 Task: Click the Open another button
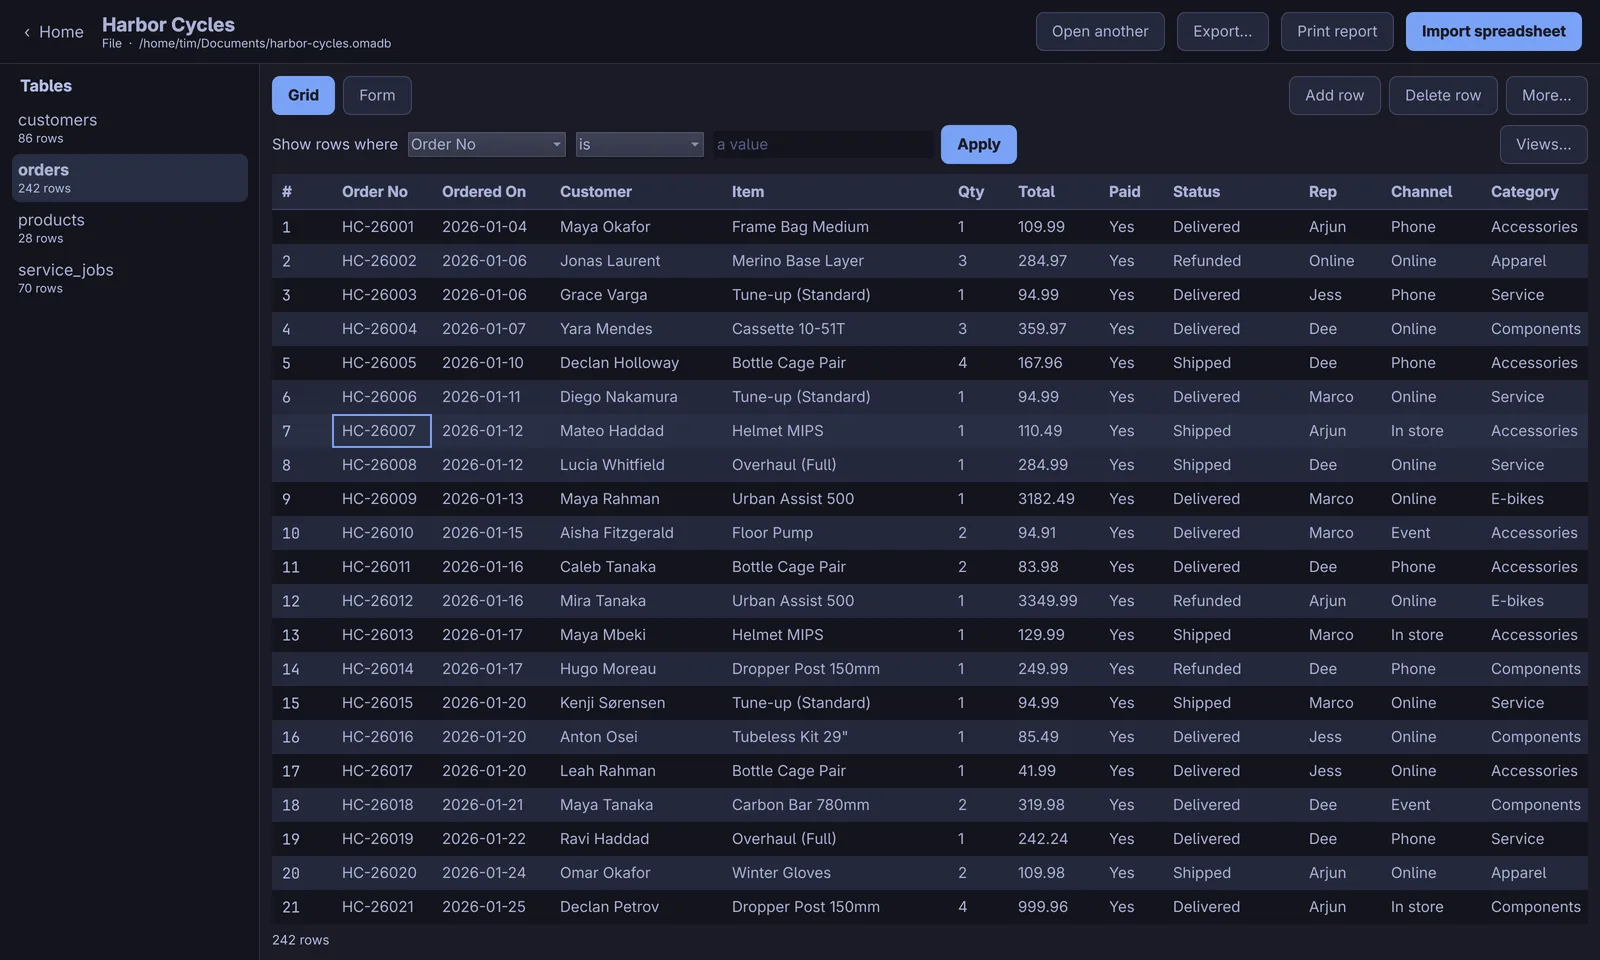[1100, 31]
